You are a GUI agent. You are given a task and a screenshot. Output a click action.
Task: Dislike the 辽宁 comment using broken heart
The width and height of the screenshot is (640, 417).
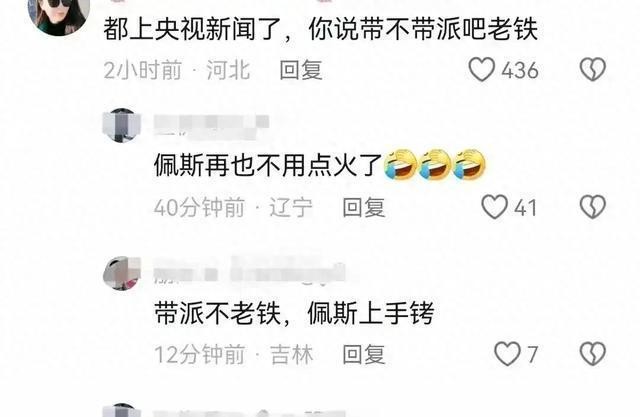(x=593, y=207)
